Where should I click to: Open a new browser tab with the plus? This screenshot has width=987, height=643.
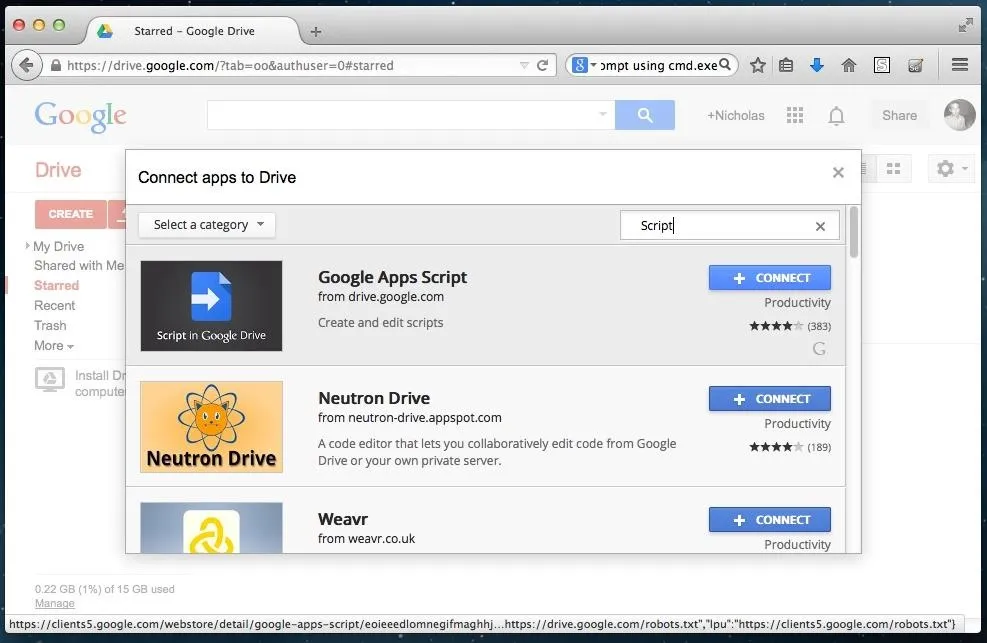click(x=316, y=31)
